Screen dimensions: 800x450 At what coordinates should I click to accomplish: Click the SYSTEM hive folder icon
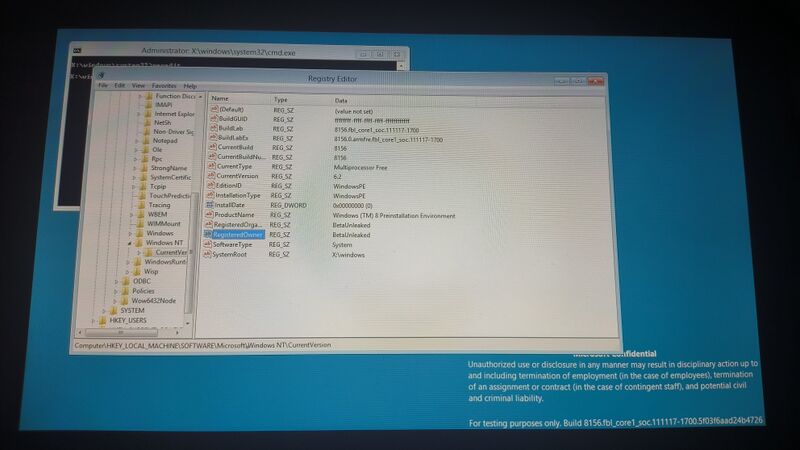click(x=114, y=310)
